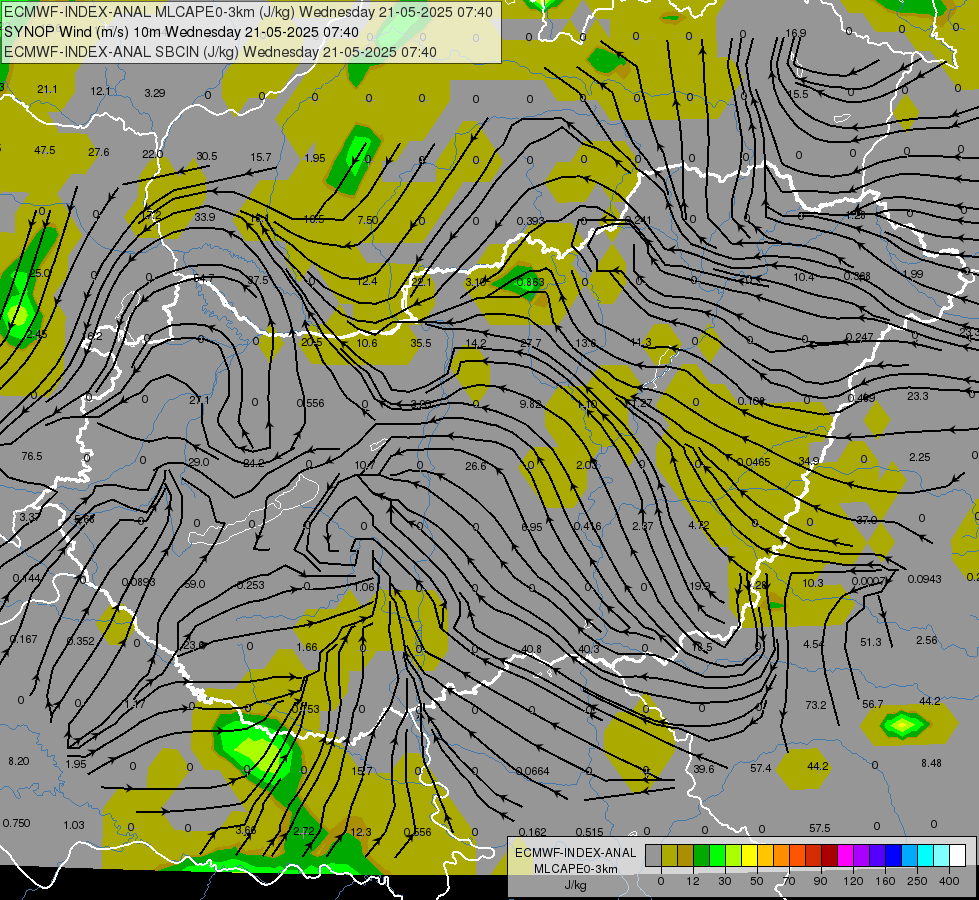The height and width of the screenshot is (900, 979).
Task: Click the map value 56.7
Action: pyautogui.click(x=872, y=704)
